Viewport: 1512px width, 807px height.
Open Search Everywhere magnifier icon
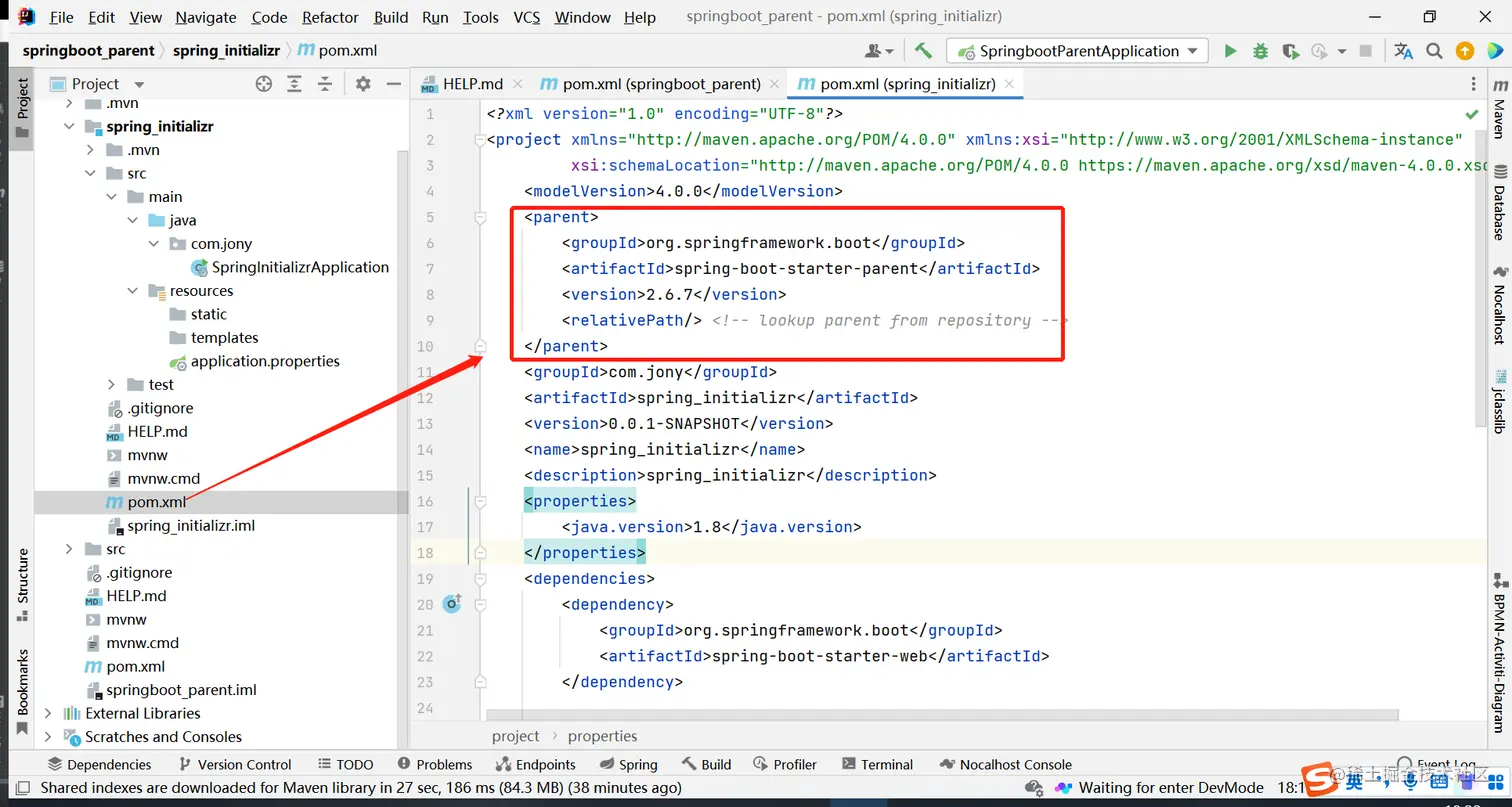(x=1434, y=51)
